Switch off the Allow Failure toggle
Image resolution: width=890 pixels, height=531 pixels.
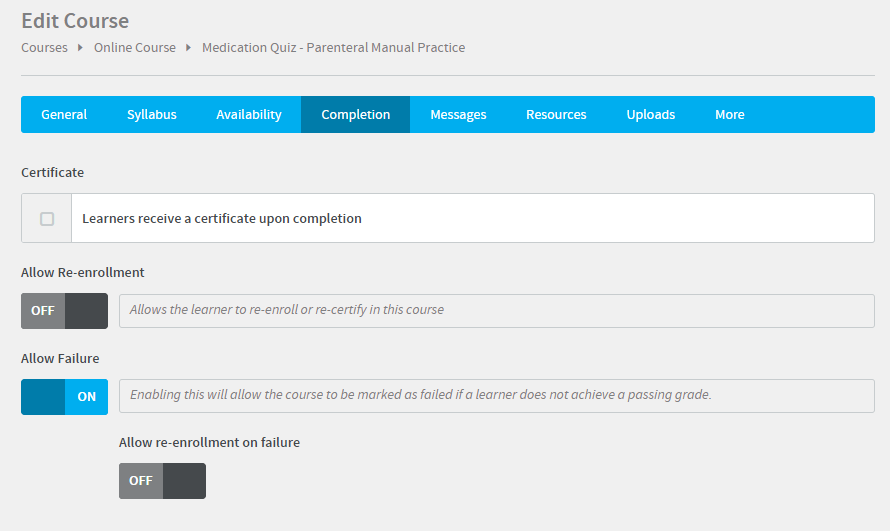[x=64, y=397]
